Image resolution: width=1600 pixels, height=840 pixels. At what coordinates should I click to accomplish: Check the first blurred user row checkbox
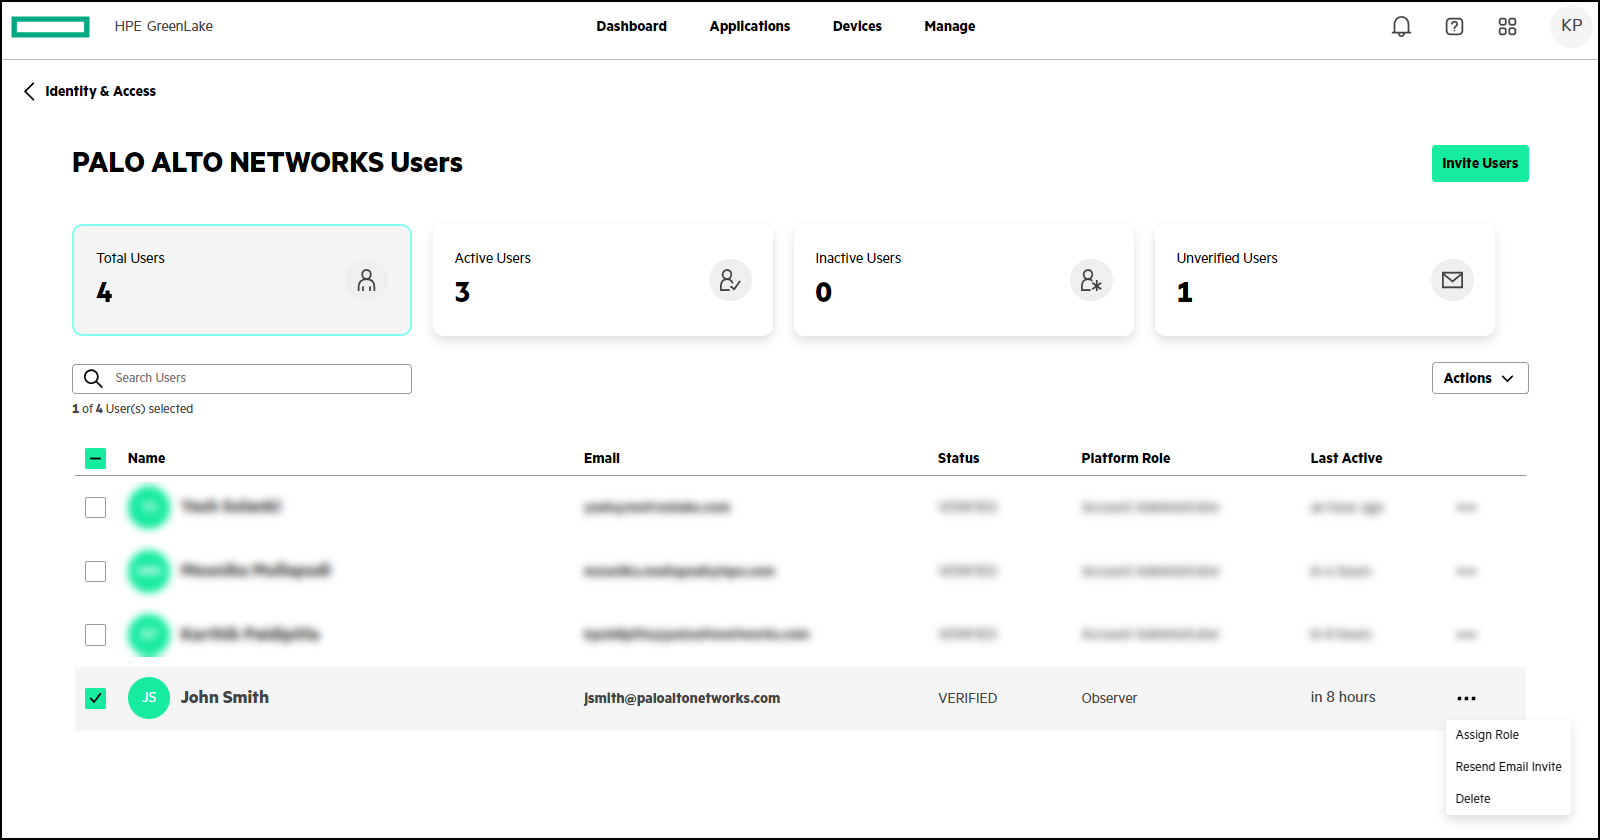point(96,507)
